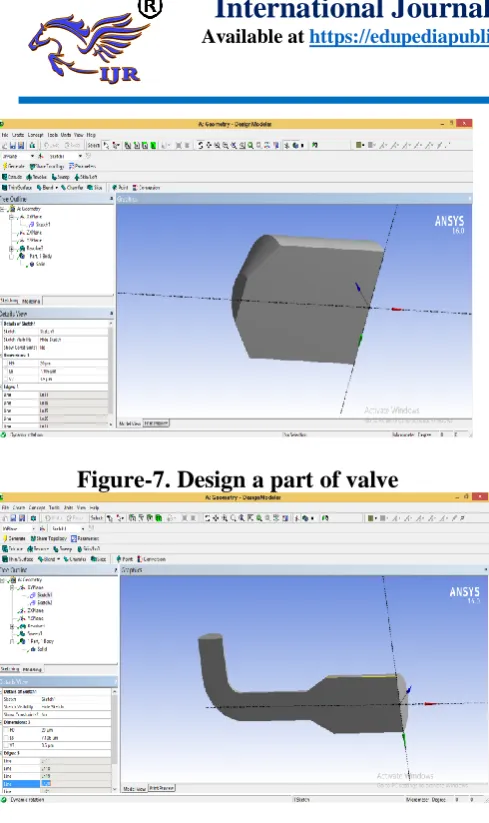Collapse XYPlane node in upper DesignModeler tree
The height and width of the screenshot is (823, 489).
(11, 217)
